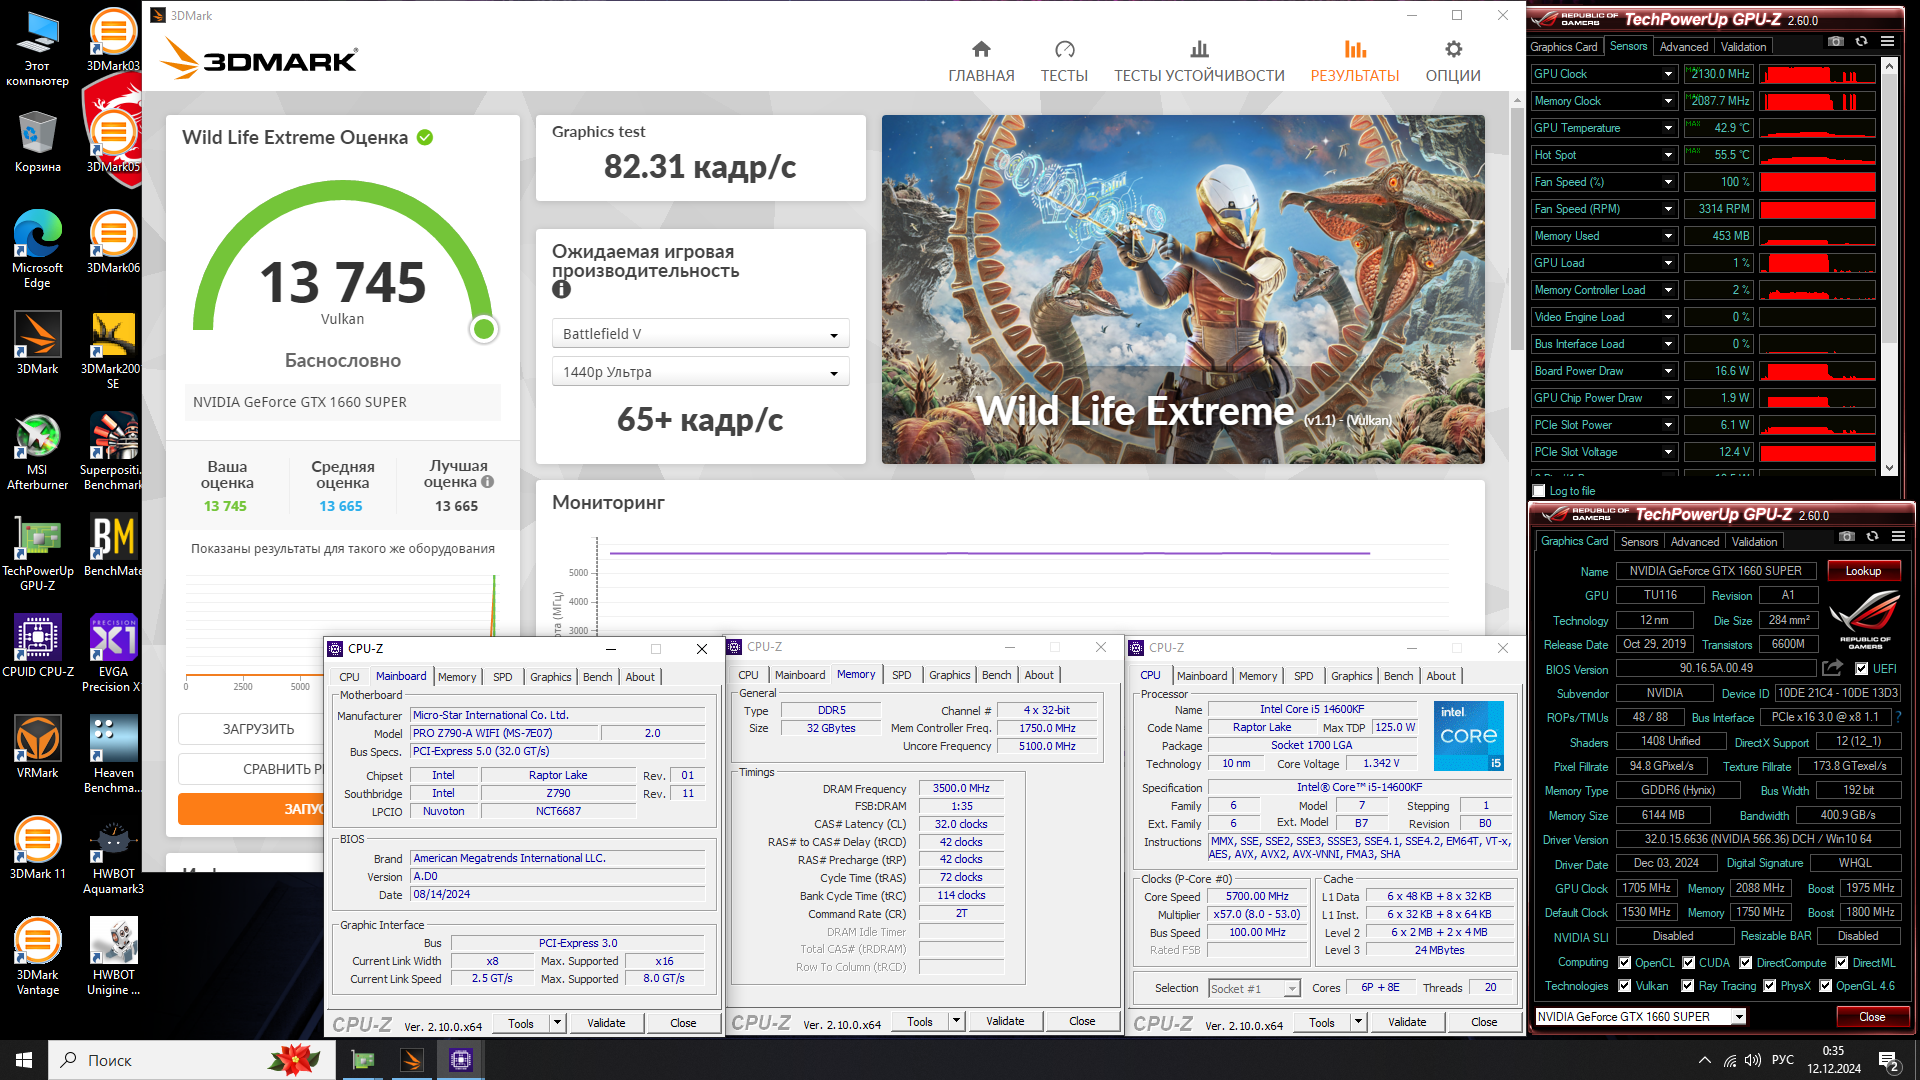Click the info icon beside Ожидаемая игровая производительность
Image resolution: width=1920 pixels, height=1080 pixels.
coord(561,289)
